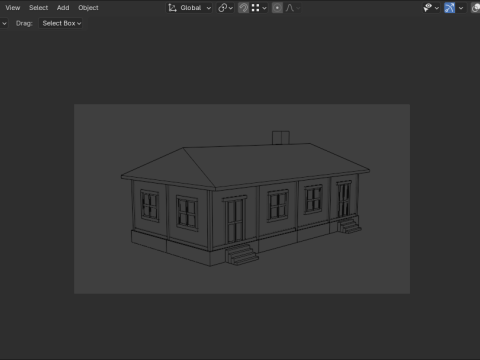Open the snapping options grid dropdown
The image size is (480, 360).
(259, 8)
